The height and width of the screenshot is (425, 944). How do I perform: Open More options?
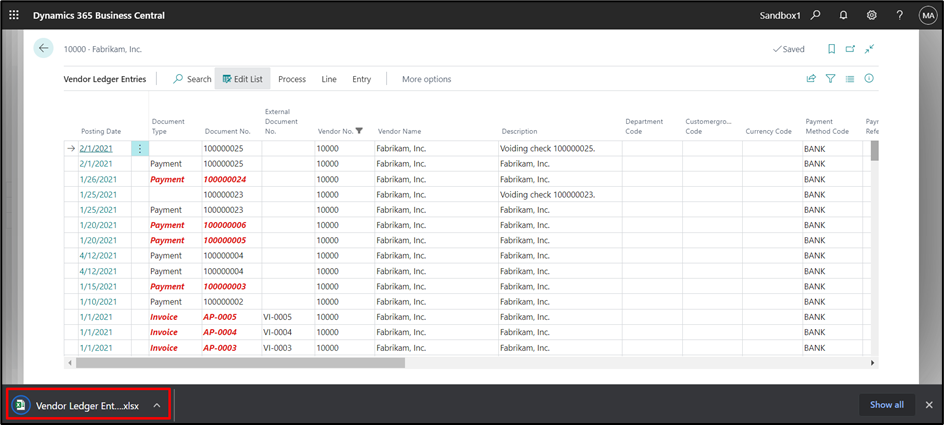click(x=426, y=79)
